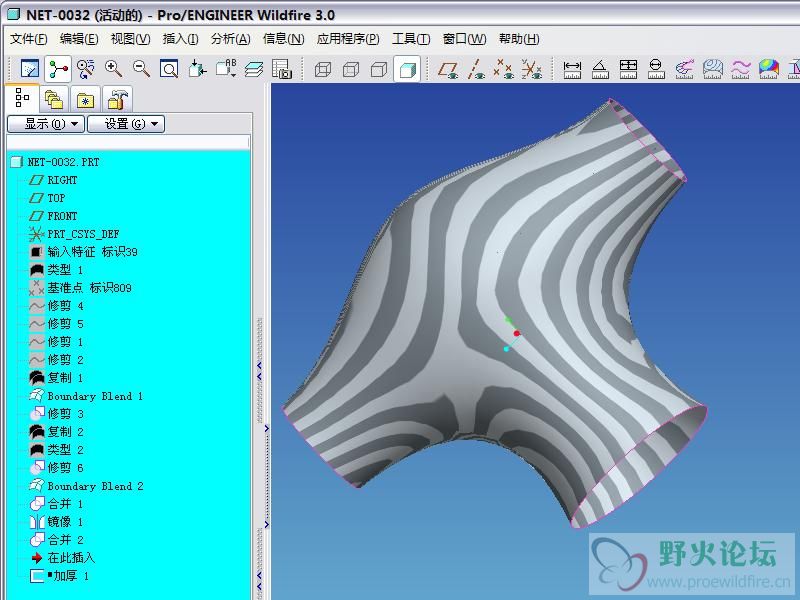This screenshot has height=600, width=800.
Task: Open the 应用程序(P) menu
Action: coord(348,39)
